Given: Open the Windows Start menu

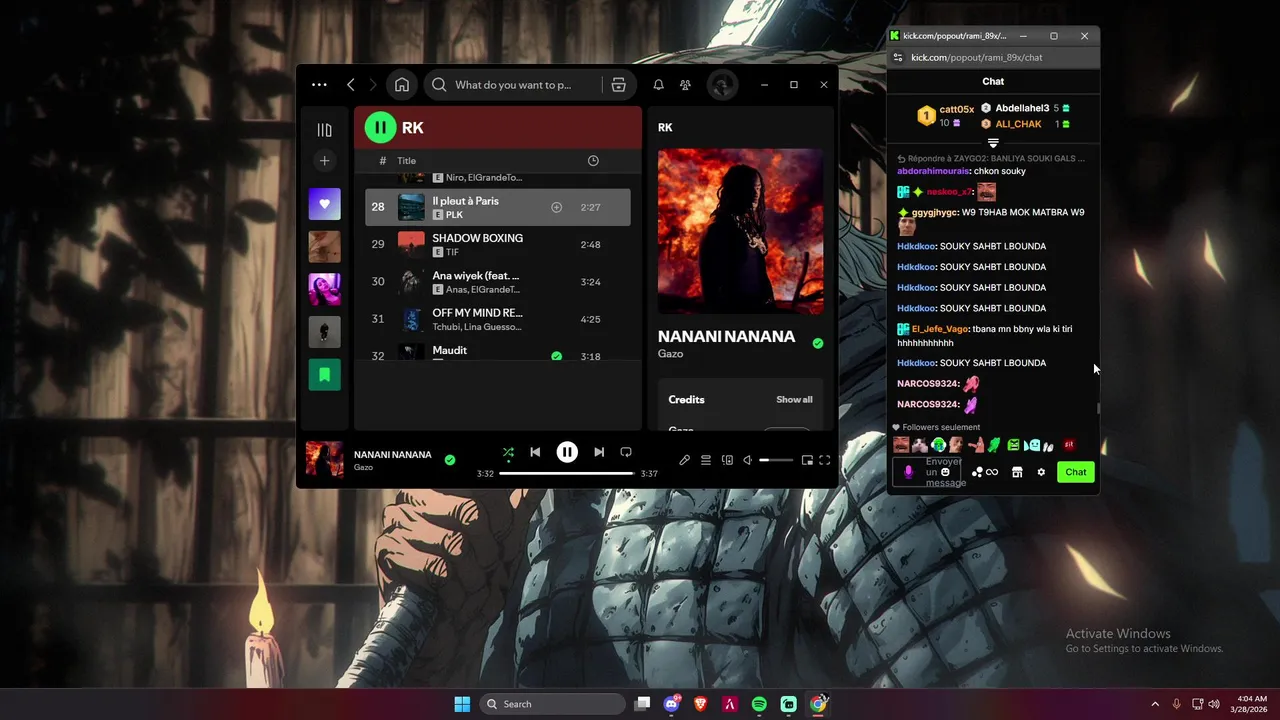Looking at the screenshot, I should (x=462, y=704).
